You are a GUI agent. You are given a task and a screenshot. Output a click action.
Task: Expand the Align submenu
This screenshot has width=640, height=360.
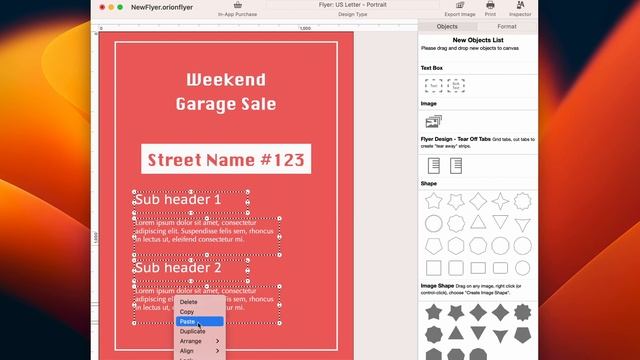(200, 351)
